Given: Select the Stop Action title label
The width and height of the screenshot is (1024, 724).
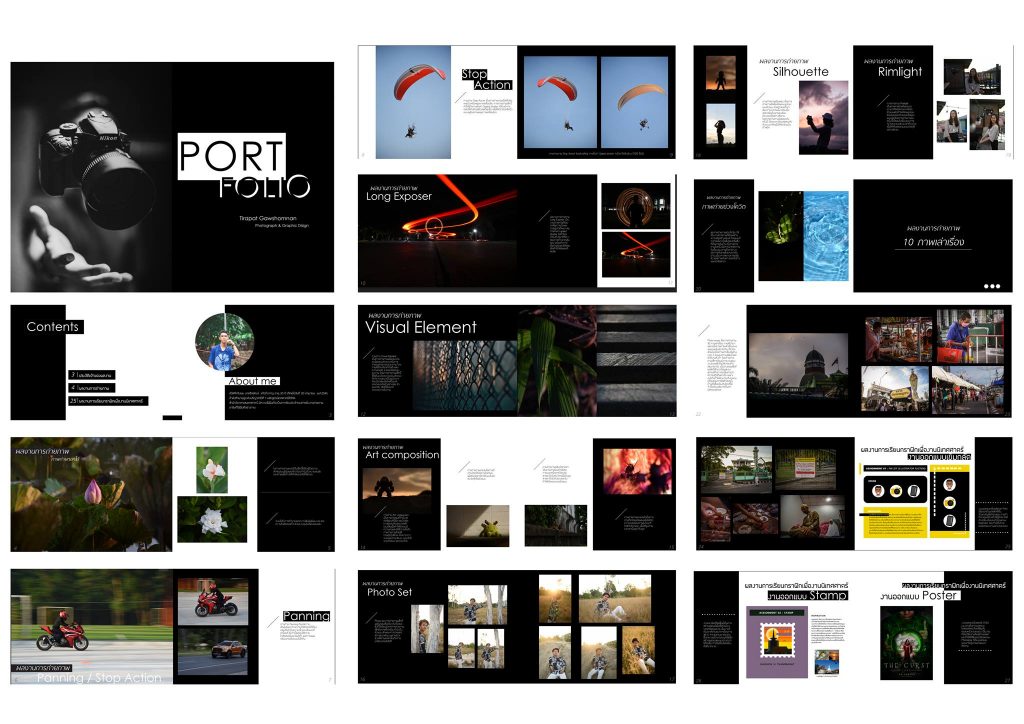Looking at the screenshot, I should point(486,79).
